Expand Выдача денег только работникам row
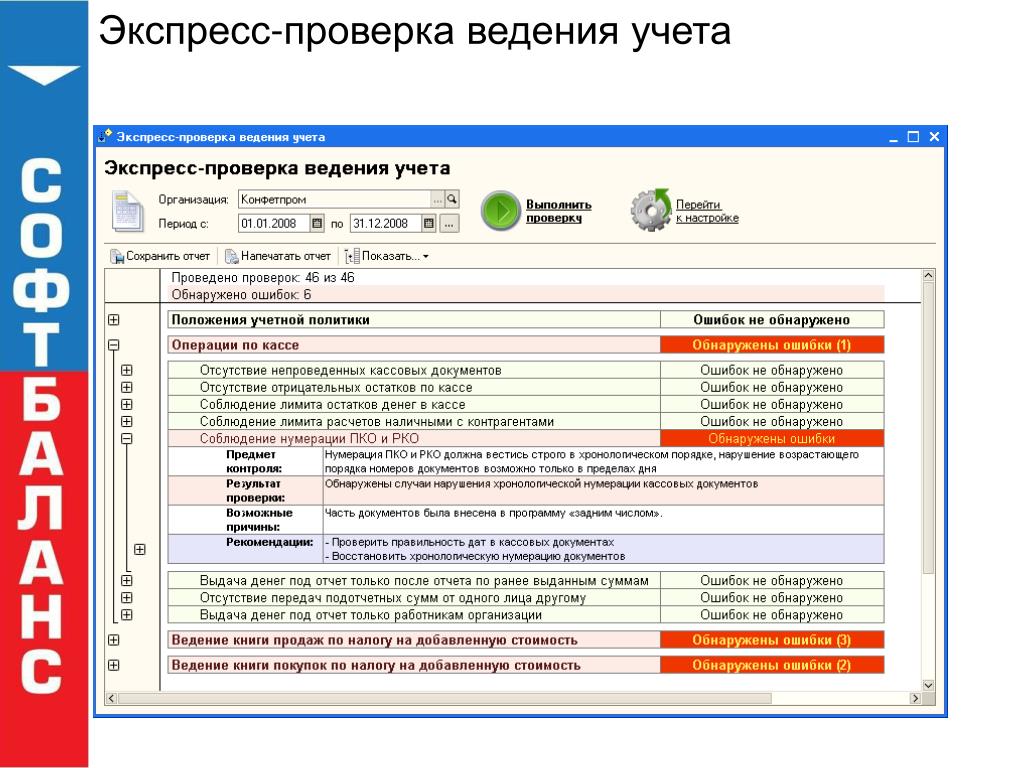This screenshot has width=1024, height=768. (127, 615)
